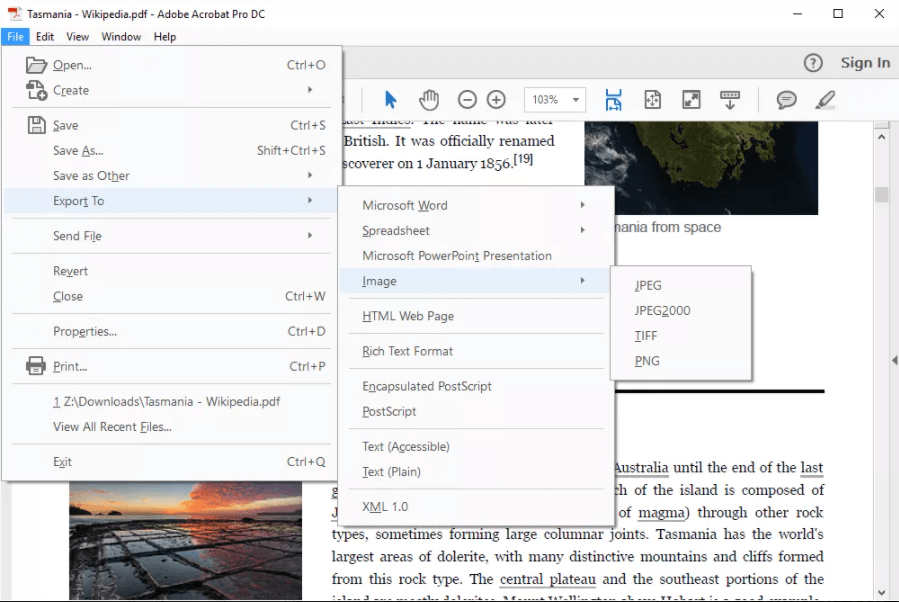Expand the tools pane side arrow
The image size is (899, 602).
click(x=894, y=361)
